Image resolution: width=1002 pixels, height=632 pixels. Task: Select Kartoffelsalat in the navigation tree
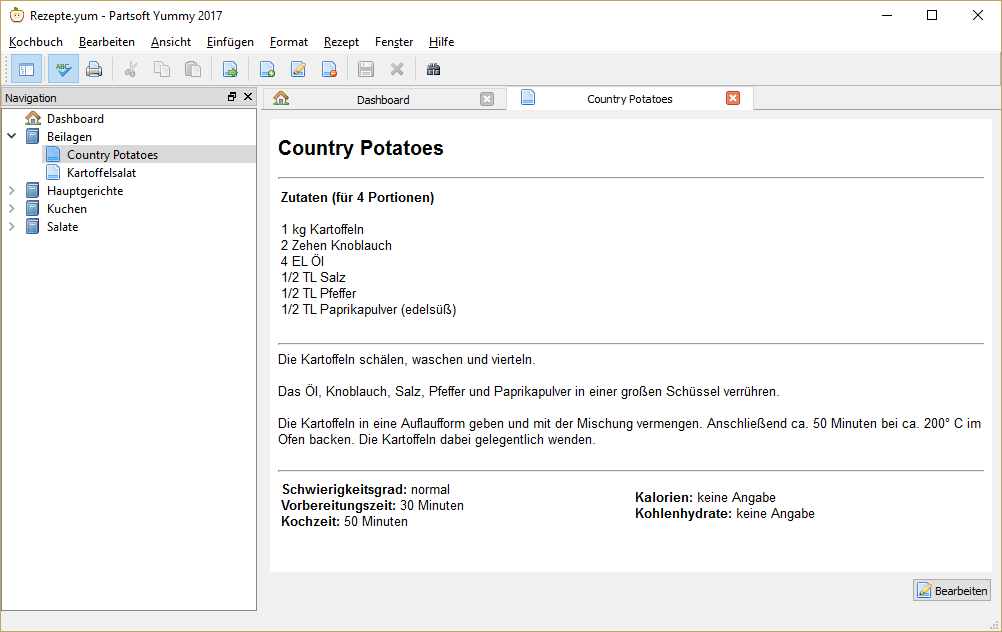(x=101, y=173)
